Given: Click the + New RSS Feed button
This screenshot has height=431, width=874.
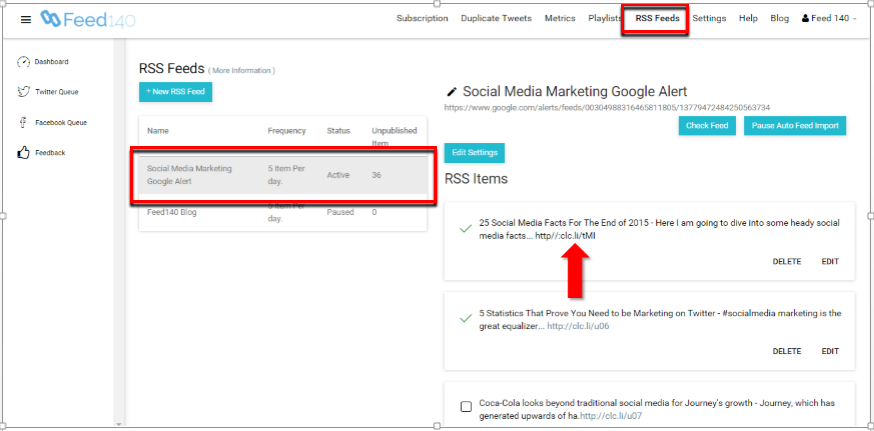Looking at the screenshot, I should pos(176,92).
